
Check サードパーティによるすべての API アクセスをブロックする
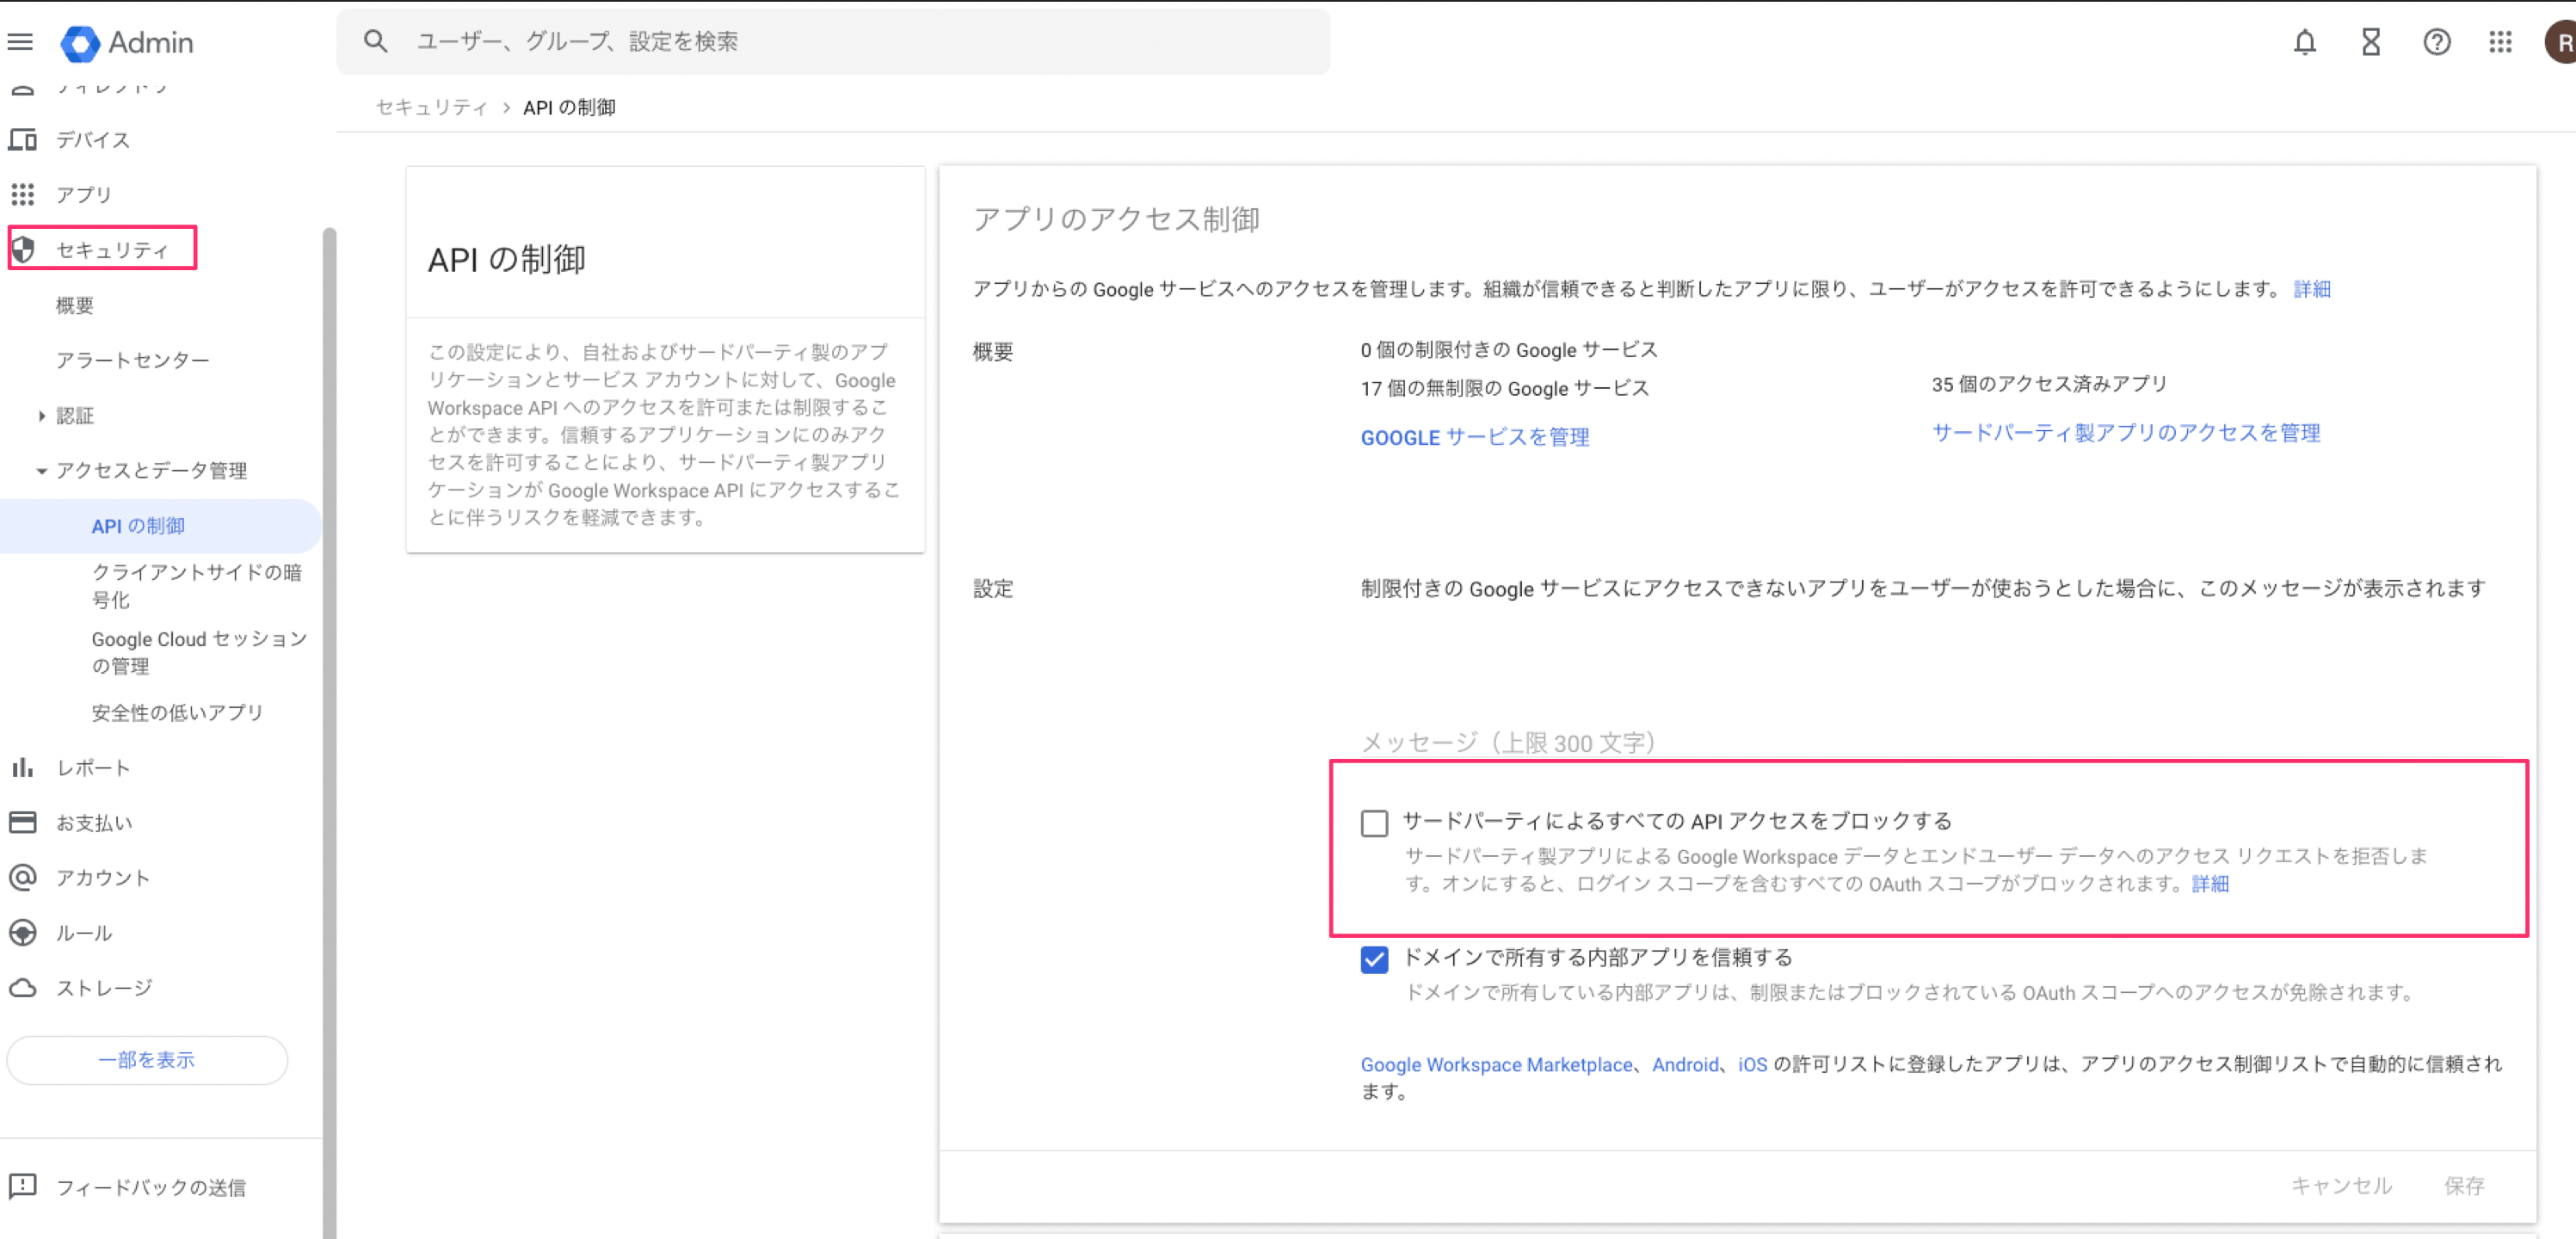[x=1374, y=823]
